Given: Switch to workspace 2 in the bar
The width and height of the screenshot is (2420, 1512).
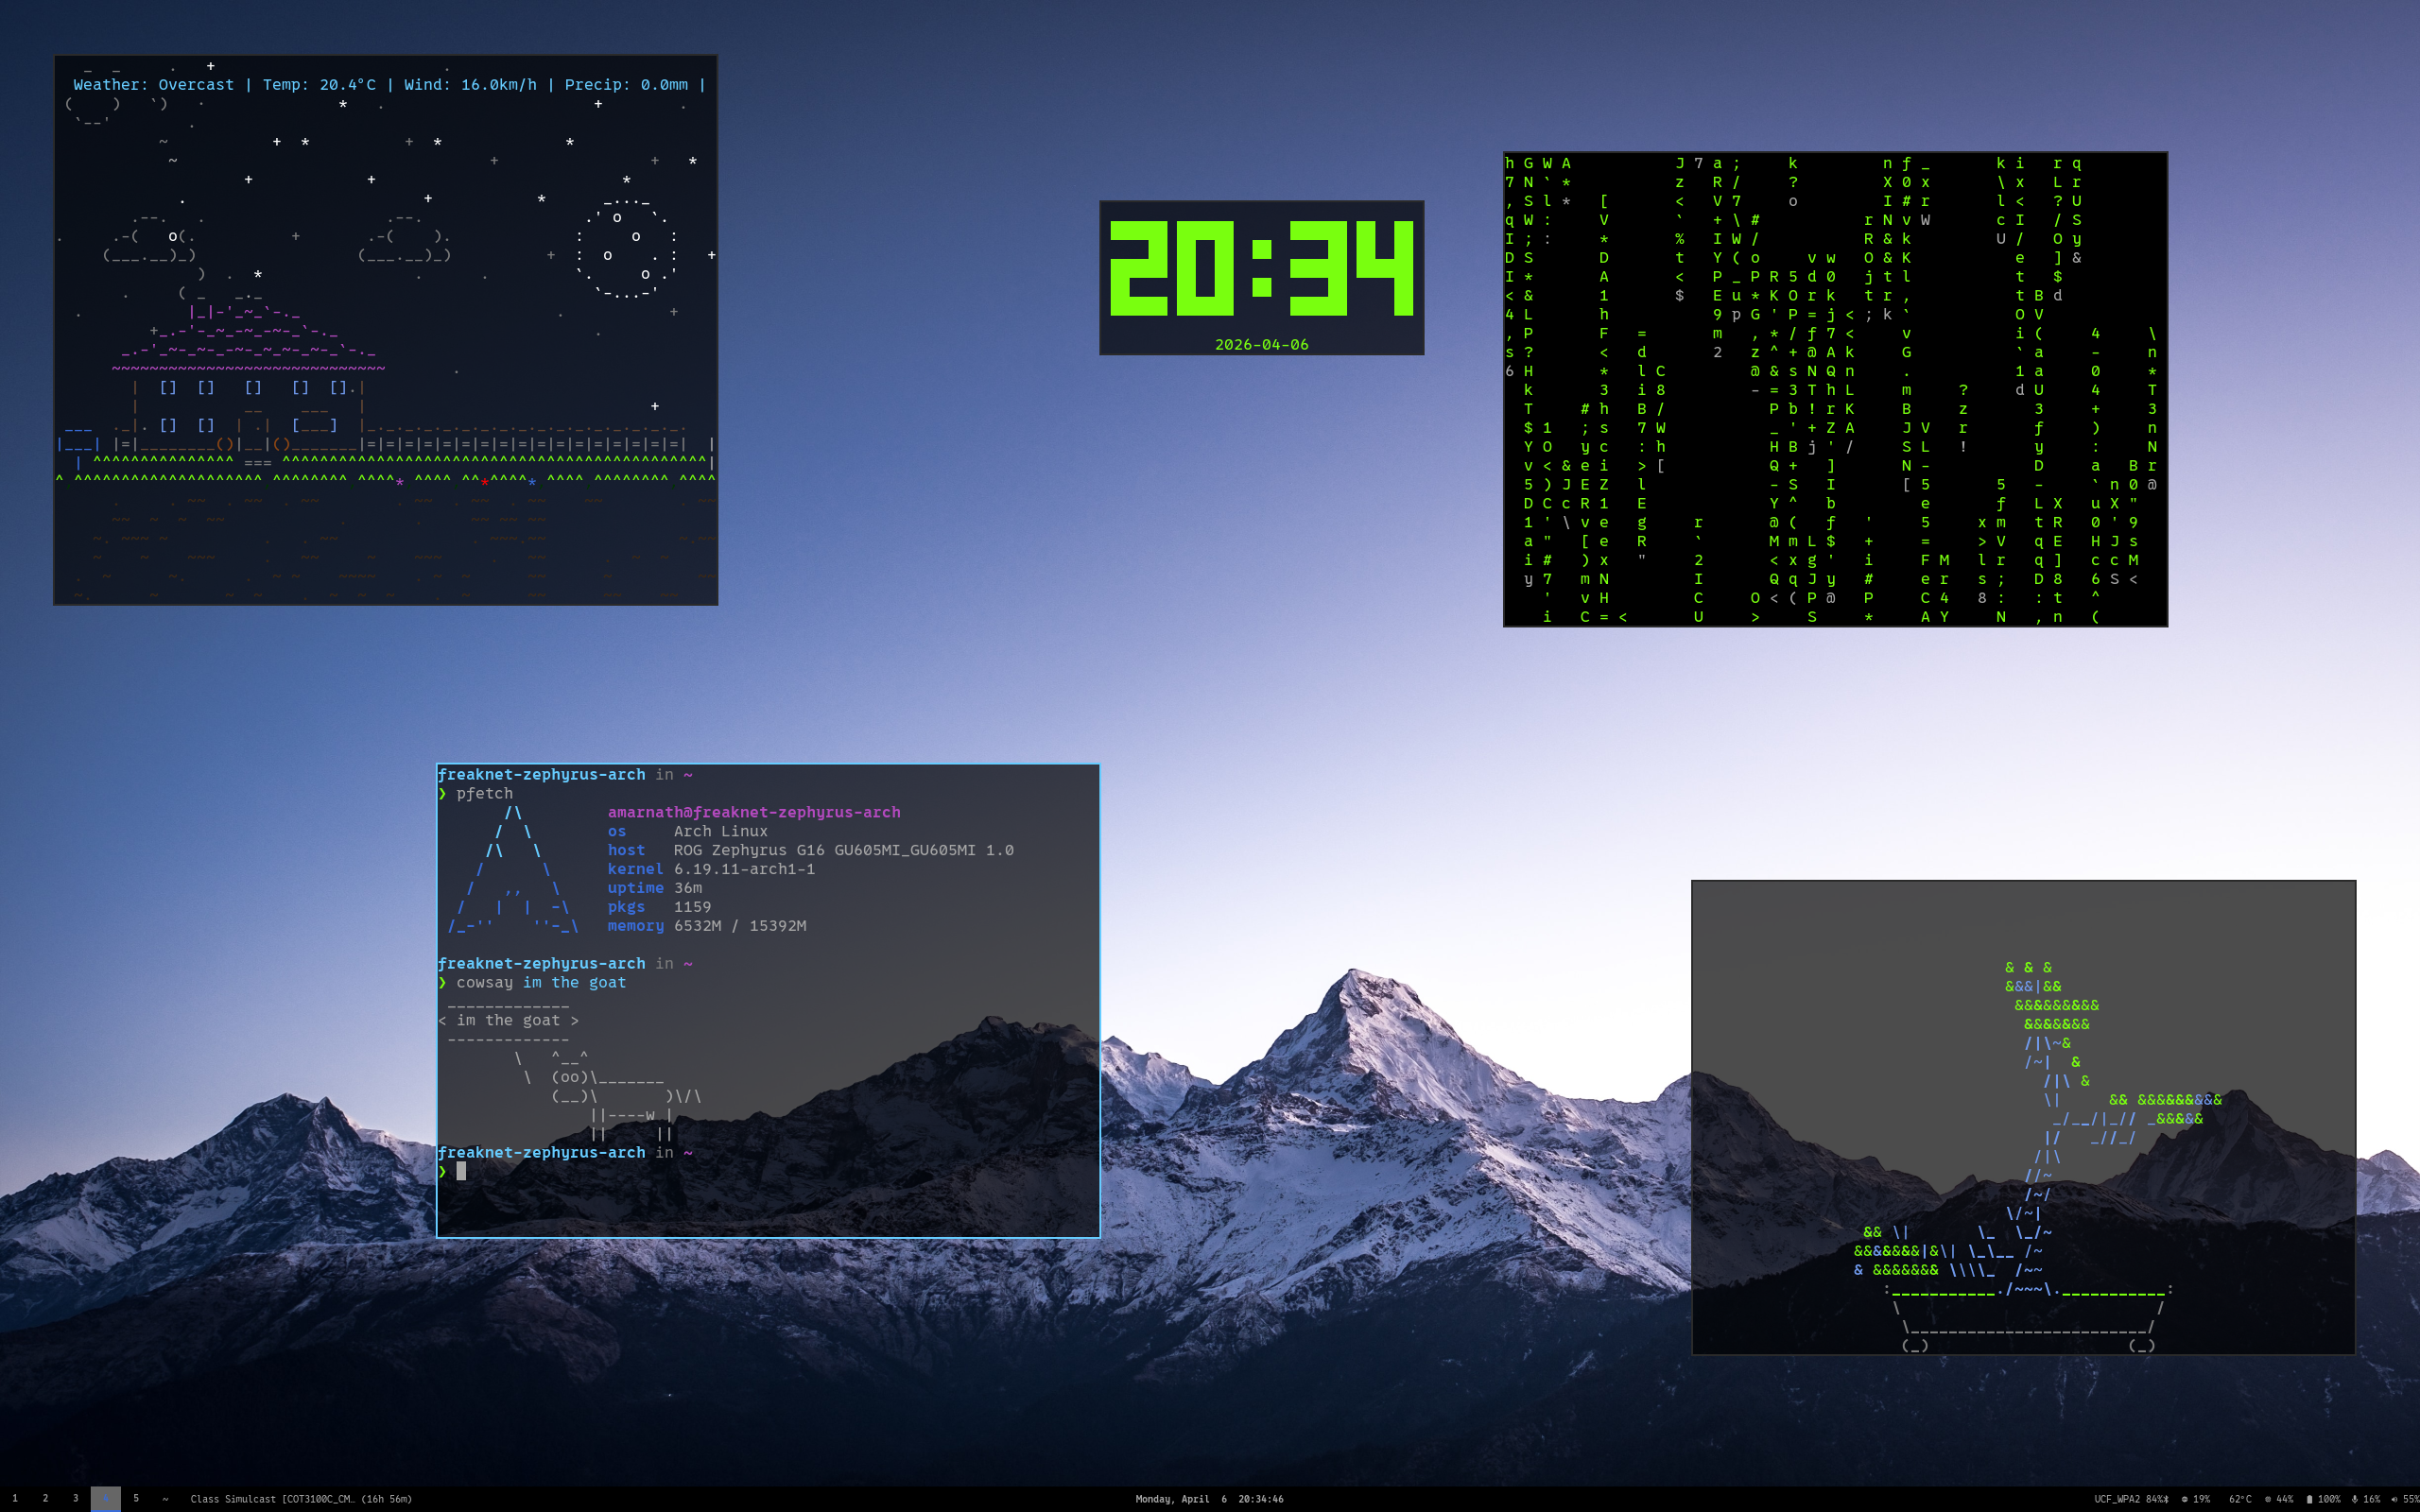Looking at the screenshot, I should (x=45, y=1499).
